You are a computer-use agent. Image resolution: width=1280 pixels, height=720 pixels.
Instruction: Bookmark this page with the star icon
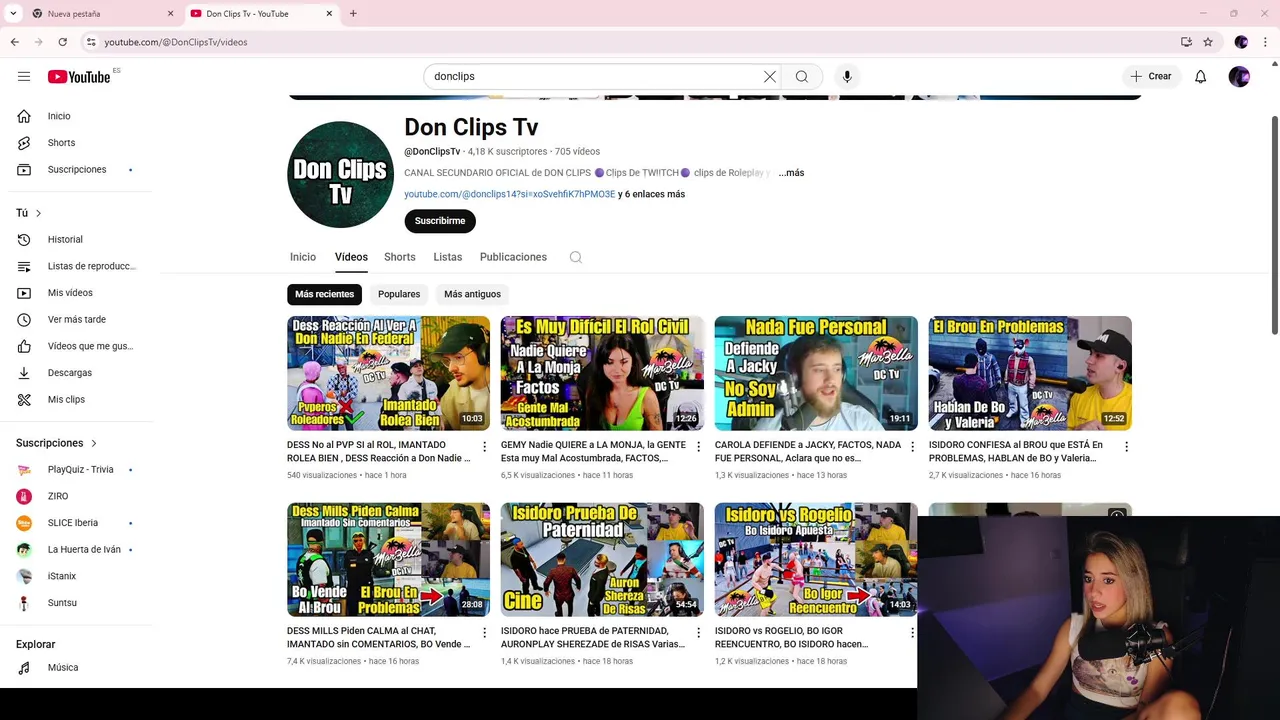pos(1208,42)
